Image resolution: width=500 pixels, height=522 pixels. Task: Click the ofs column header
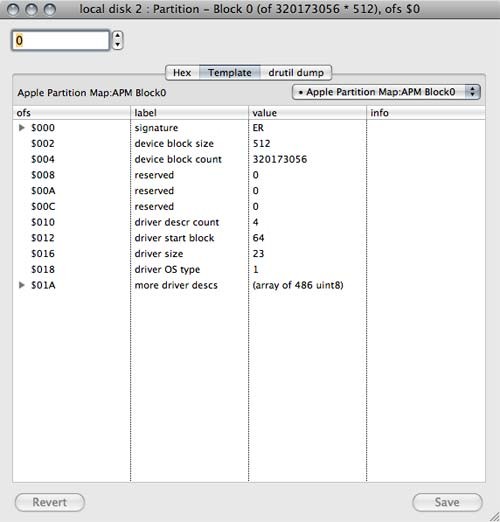[71, 113]
